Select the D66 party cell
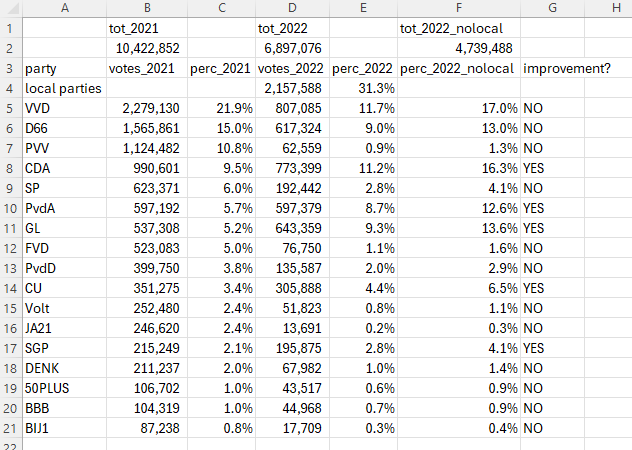 point(64,129)
